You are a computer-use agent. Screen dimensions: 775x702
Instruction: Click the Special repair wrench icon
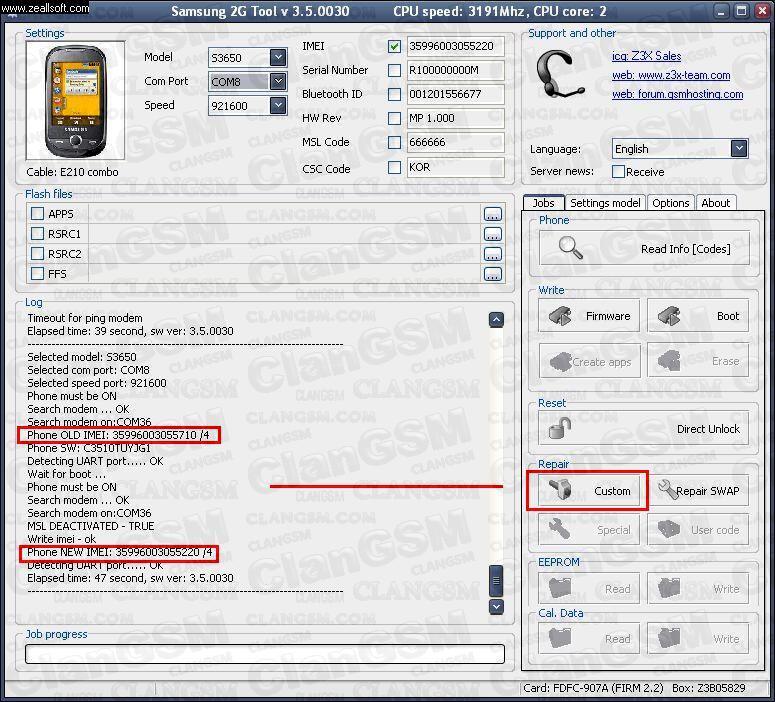tap(560, 529)
